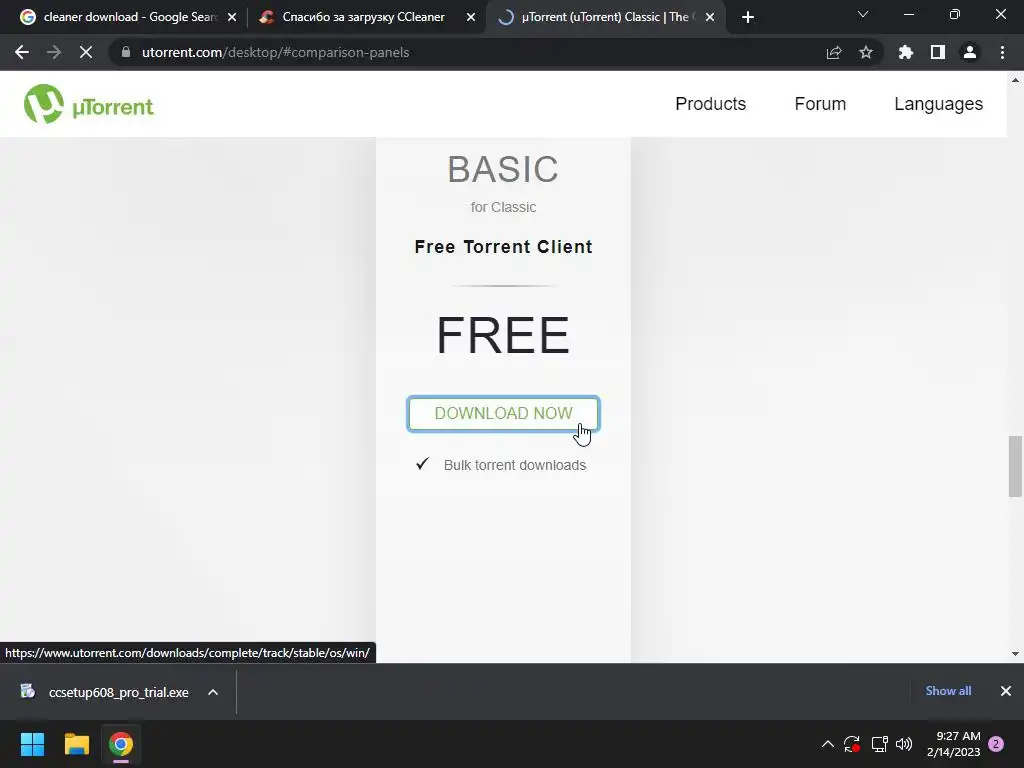The image size is (1024, 768).
Task: Click the sync status tray icon
Action: [852, 744]
